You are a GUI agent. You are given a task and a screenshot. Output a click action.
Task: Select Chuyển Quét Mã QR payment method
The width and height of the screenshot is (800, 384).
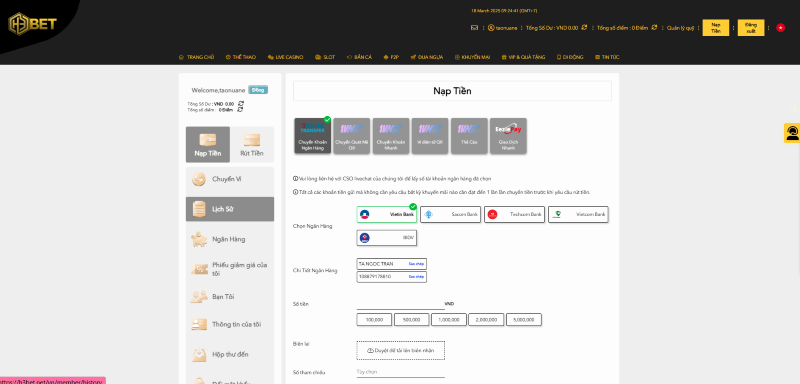(x=352, y=136)
